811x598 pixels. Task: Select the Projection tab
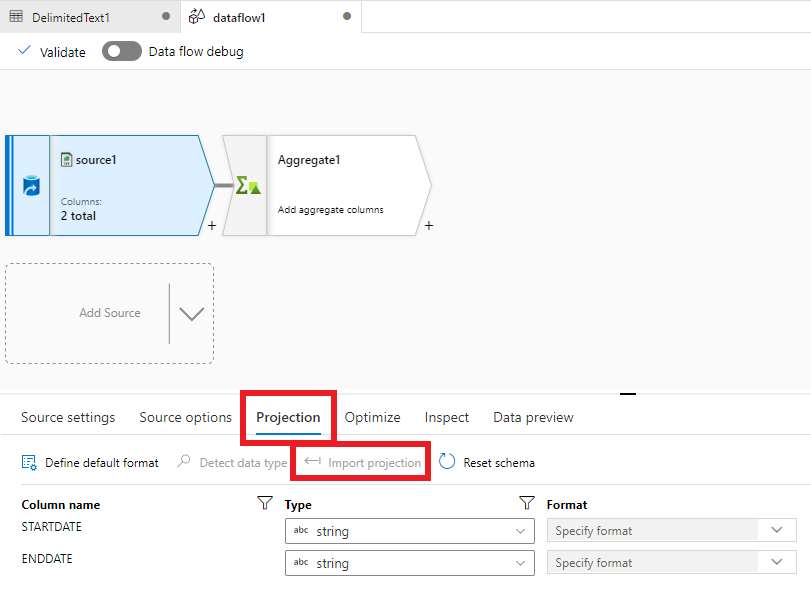point(288,417)
